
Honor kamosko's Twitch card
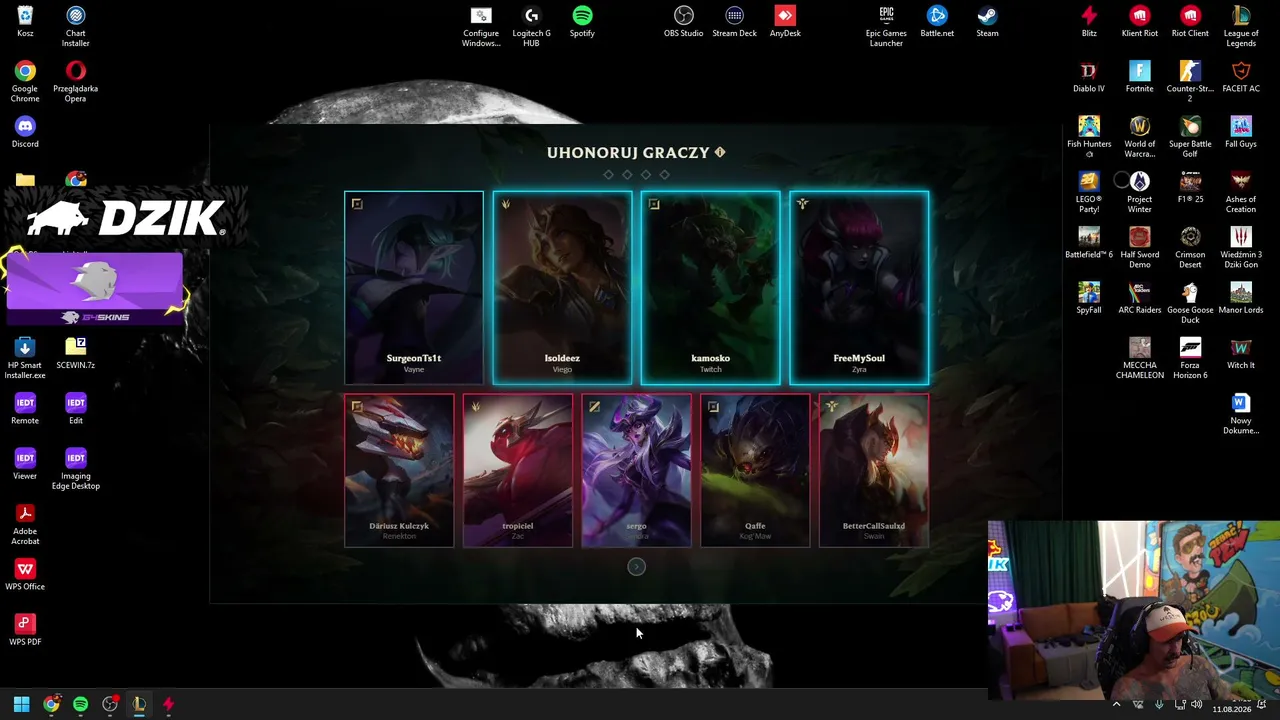710,288
